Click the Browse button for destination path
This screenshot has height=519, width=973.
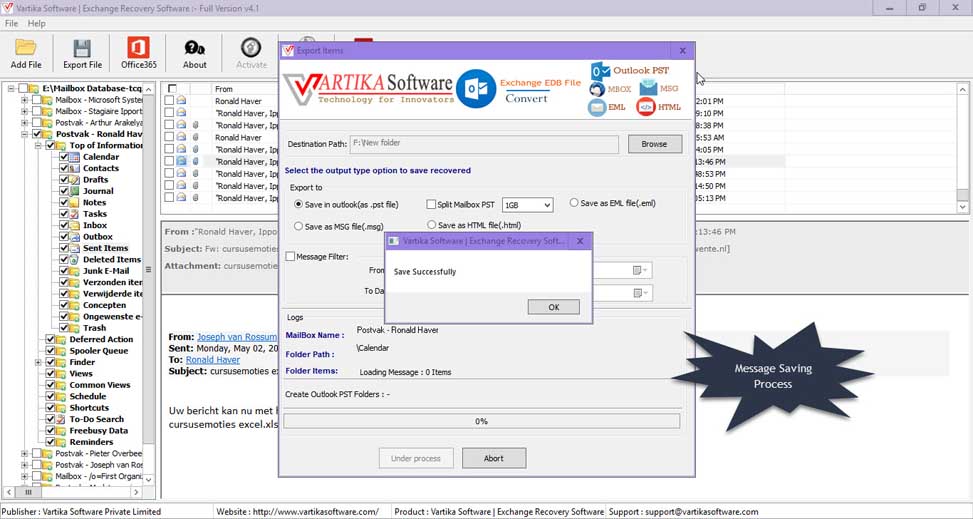point(655,144)
